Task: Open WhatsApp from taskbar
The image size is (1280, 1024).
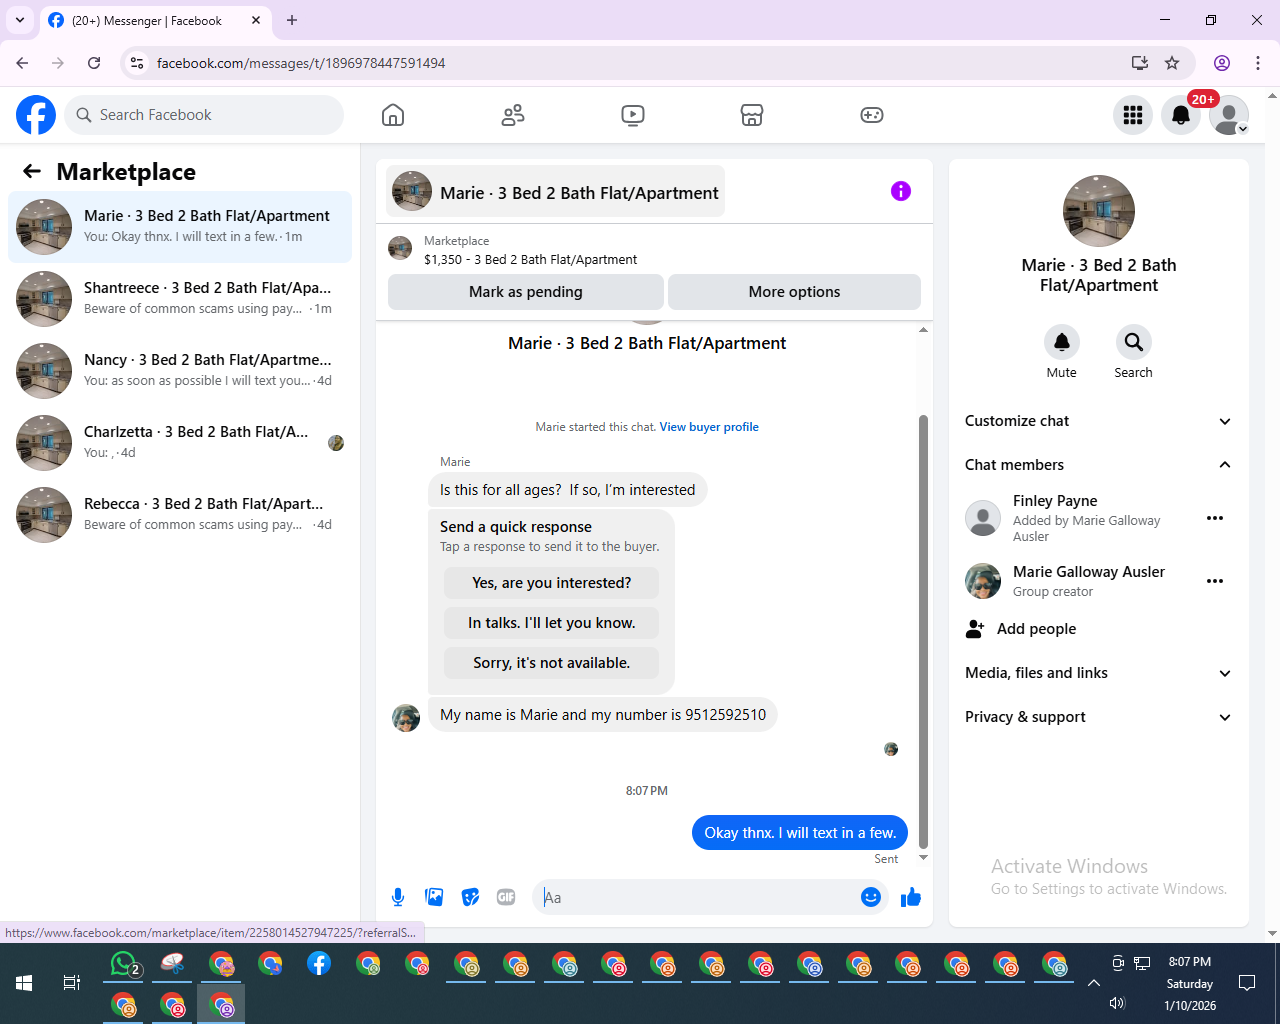Action: [x=124, y=964]
